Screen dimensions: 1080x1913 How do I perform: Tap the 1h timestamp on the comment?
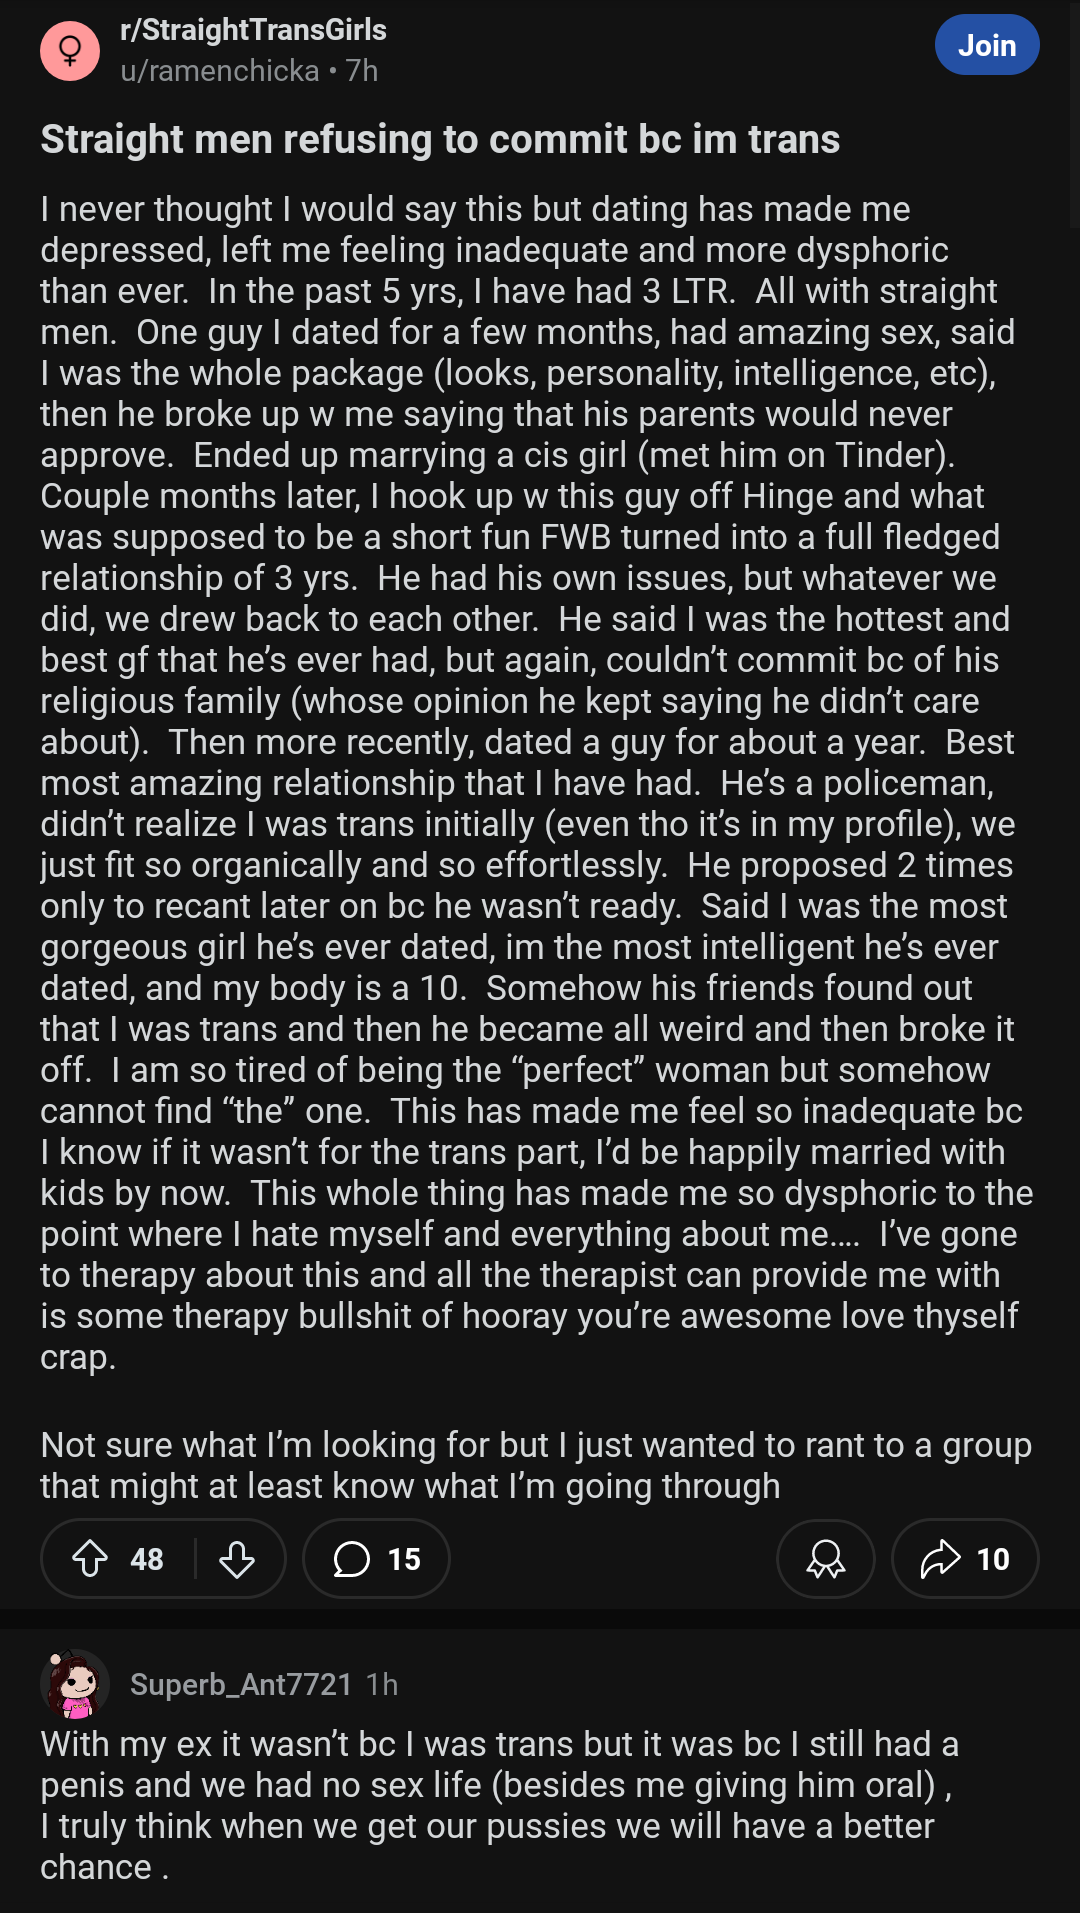tap(382, 1685)
